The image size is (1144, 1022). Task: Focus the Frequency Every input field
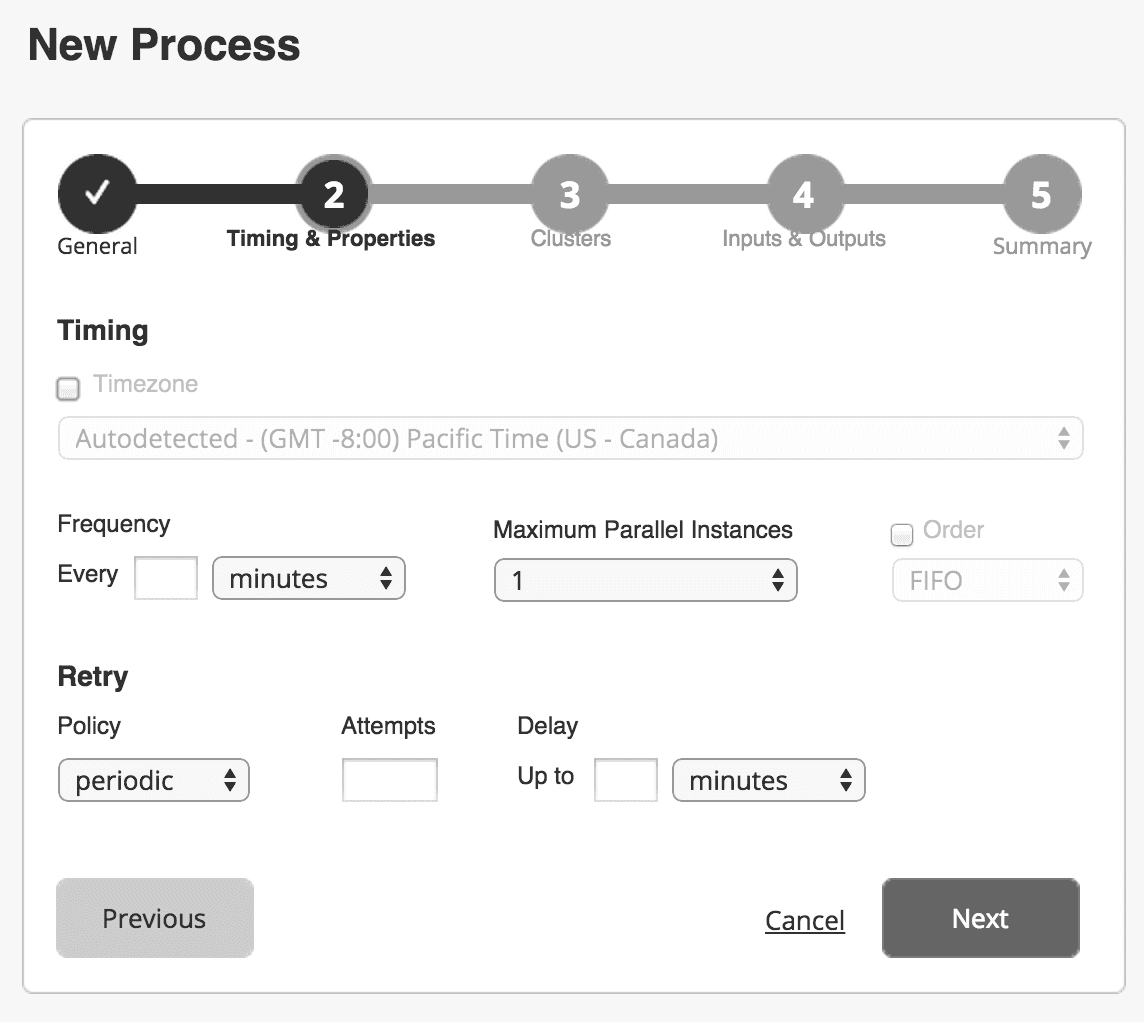[x=166, y=578]
